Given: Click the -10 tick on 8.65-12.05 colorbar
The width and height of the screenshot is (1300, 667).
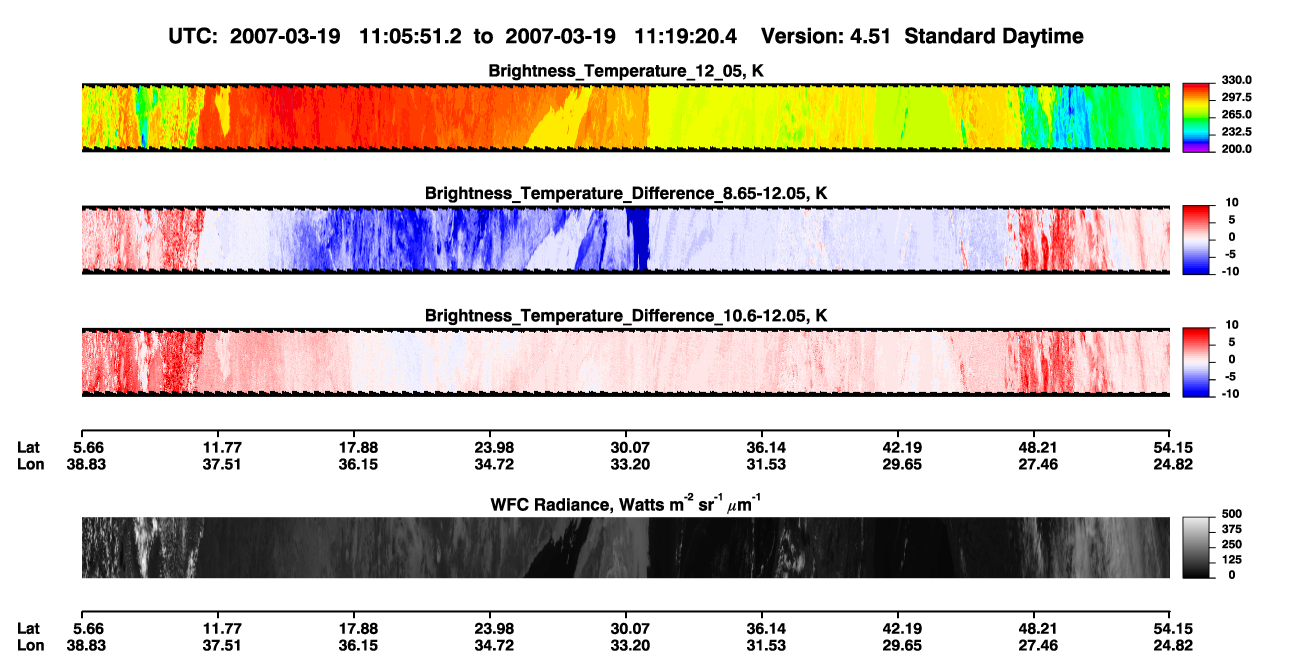Looking at the screenshot, I should [x=1231, y=271].
